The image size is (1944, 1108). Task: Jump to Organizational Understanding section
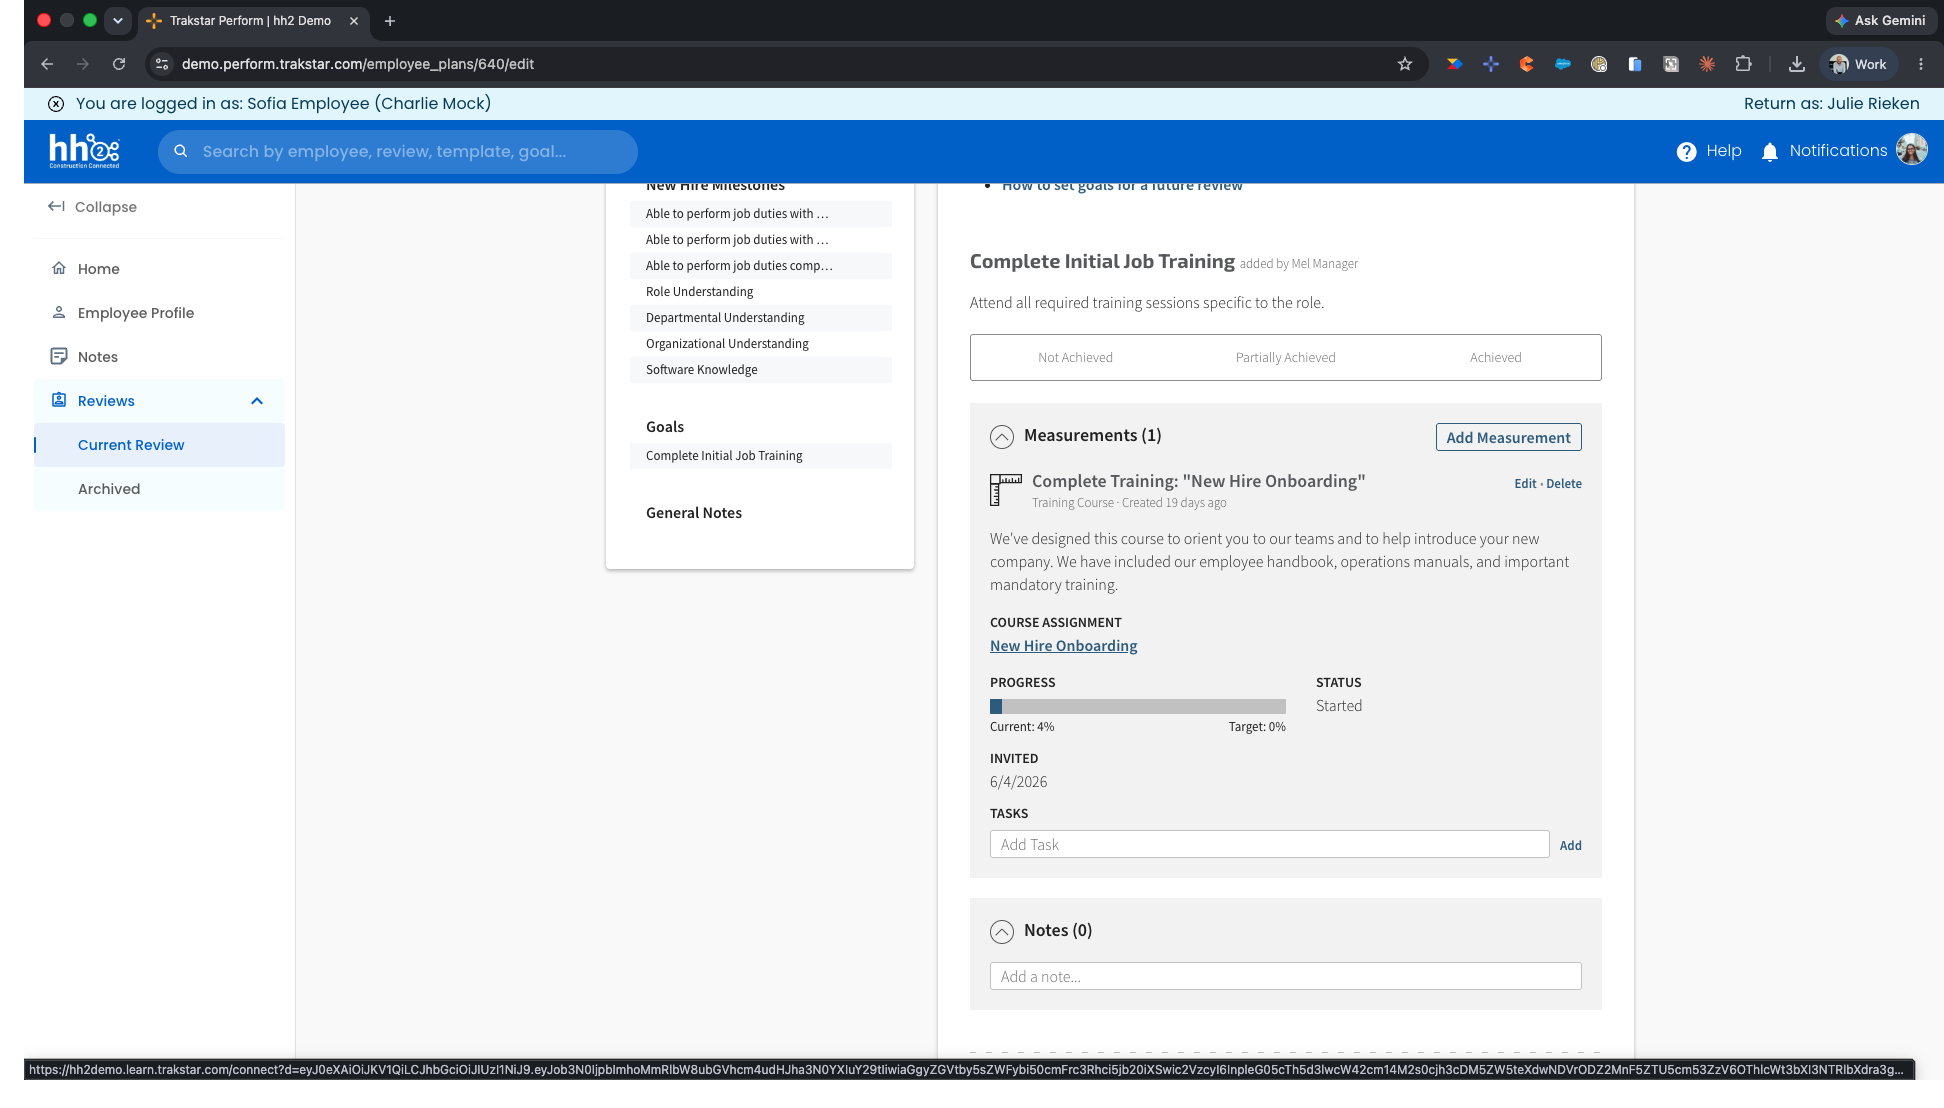click(760, 344)
